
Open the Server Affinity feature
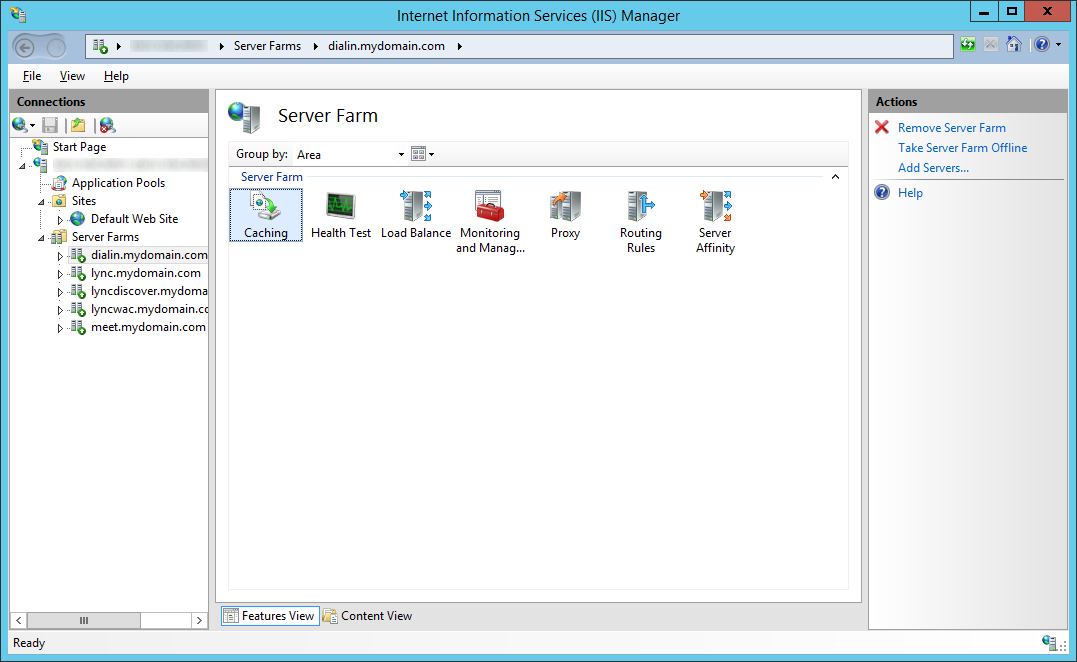pos(715,222)
